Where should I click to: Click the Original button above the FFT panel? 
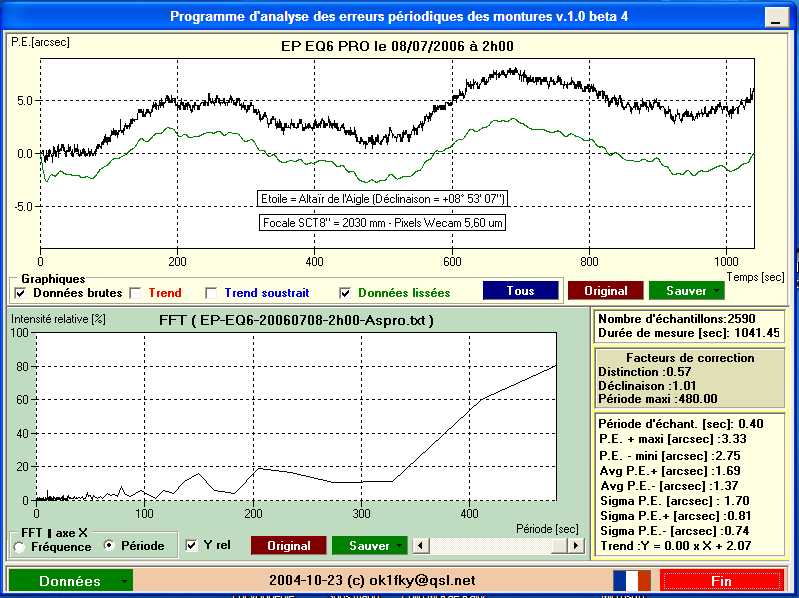pyautogui.click(x=605, y=291)
